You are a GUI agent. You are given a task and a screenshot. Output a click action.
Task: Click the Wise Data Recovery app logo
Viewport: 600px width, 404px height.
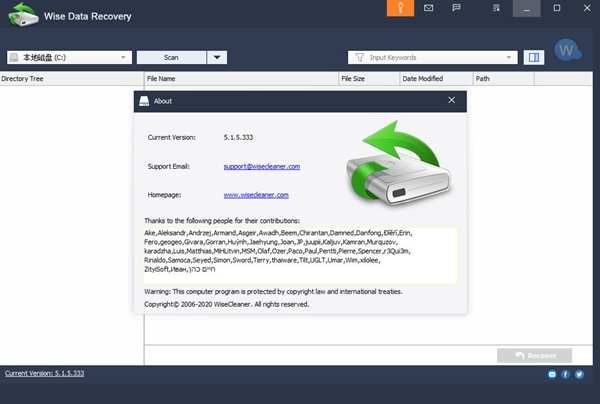coord(23,15)
